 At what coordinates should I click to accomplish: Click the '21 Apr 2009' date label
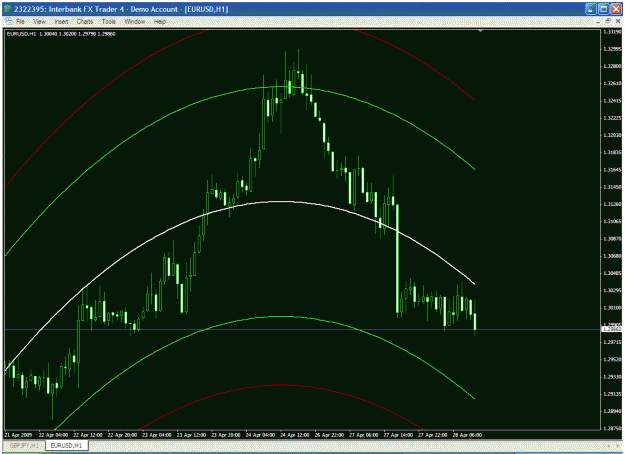pyautogui.click(x=18, y=435)
